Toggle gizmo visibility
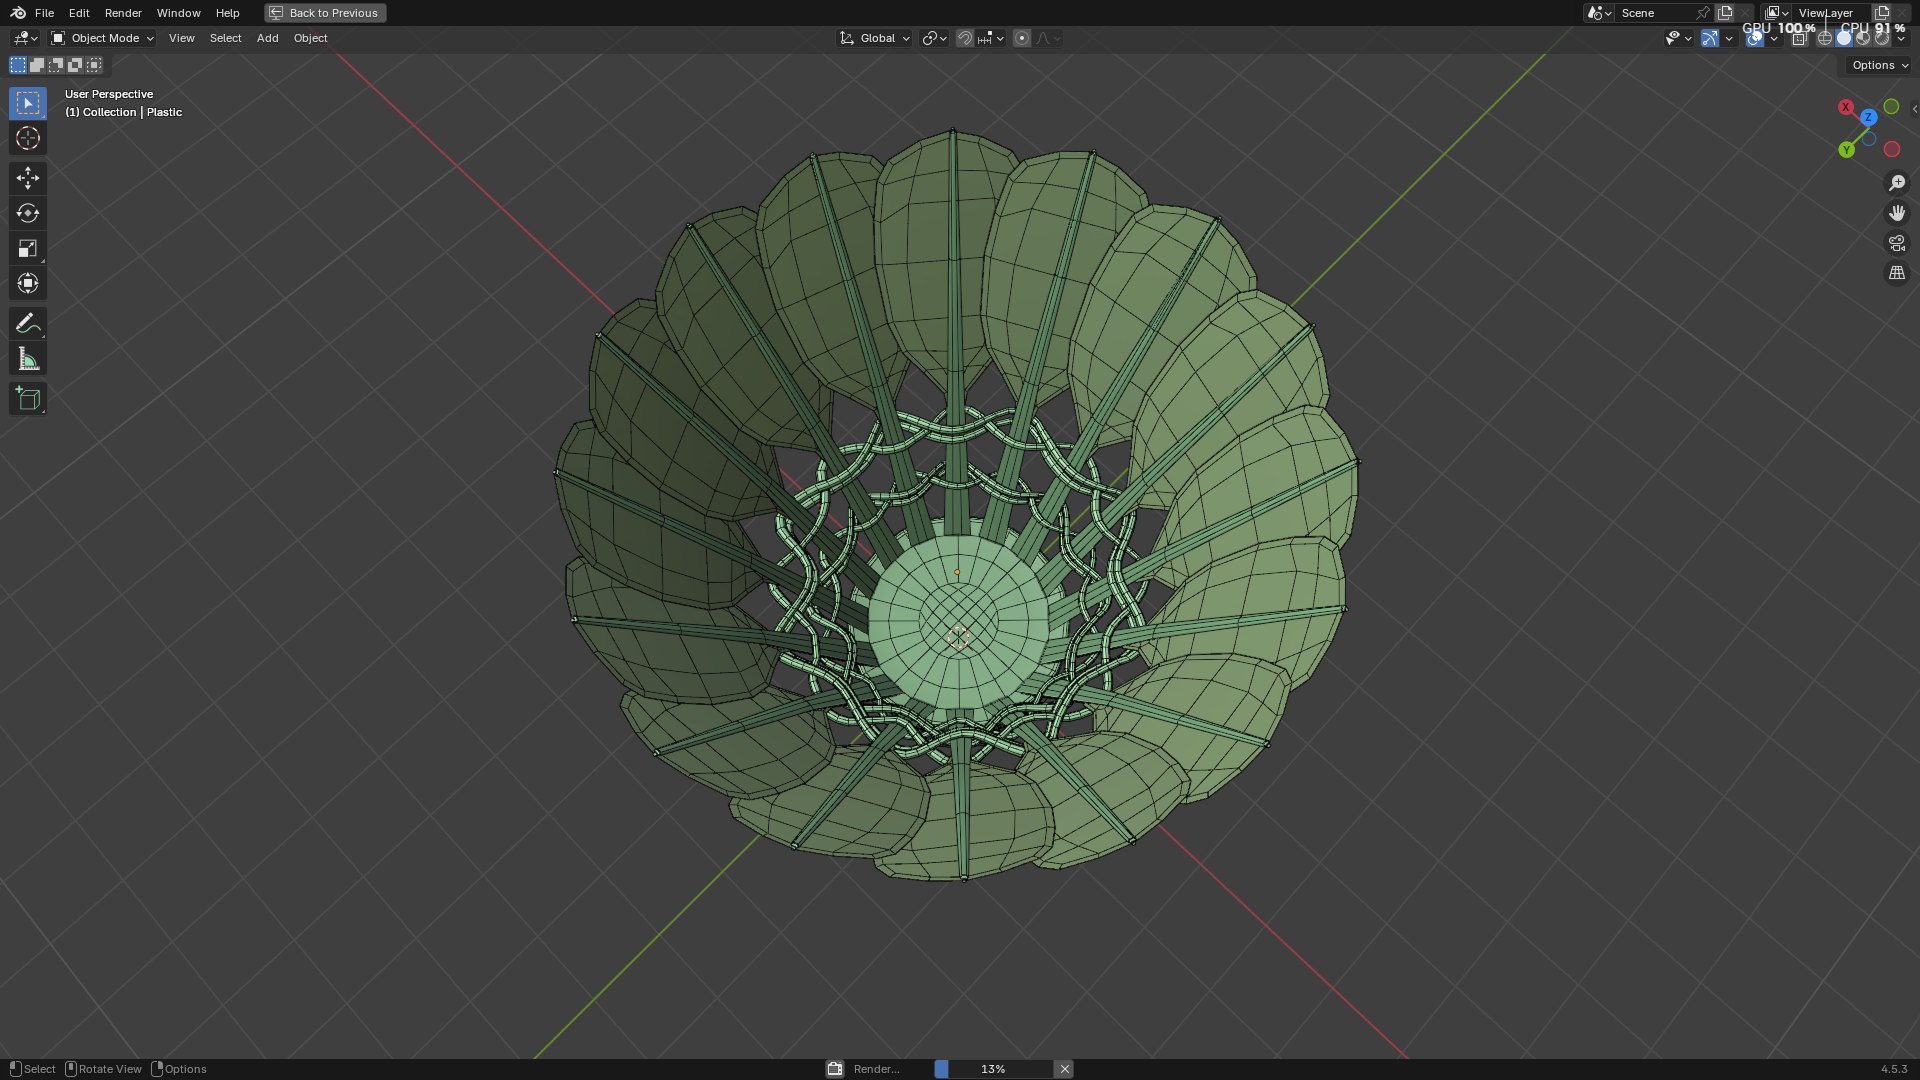1920x1080 pixels. (x=1710, y=38)
